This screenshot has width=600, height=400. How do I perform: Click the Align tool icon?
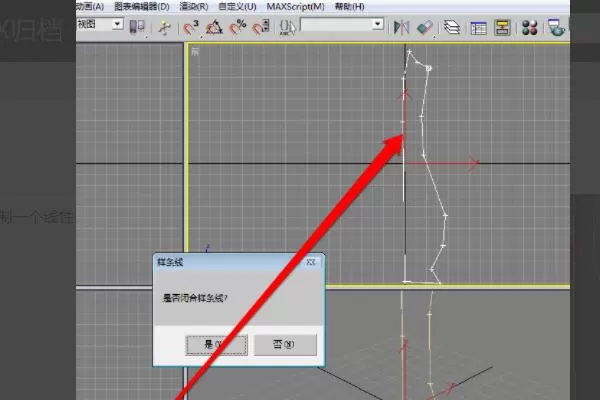pyautogui.click(x=425, y=27)
